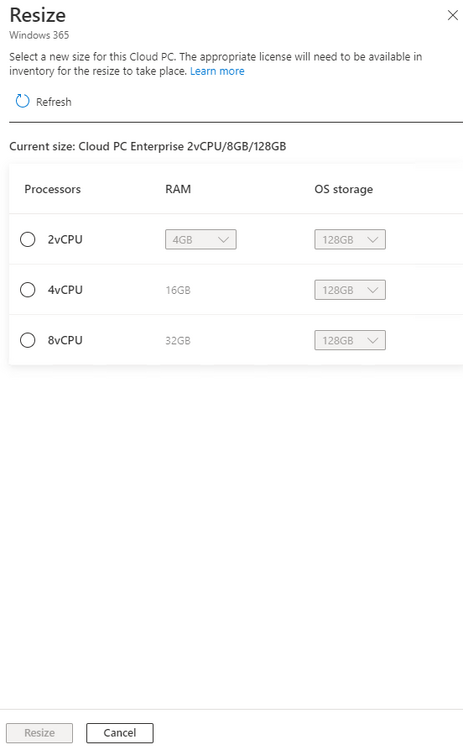Select the 4vCPU radio button
The width and height of the screenshot is (463, 750).
click(x=28, y=290)
